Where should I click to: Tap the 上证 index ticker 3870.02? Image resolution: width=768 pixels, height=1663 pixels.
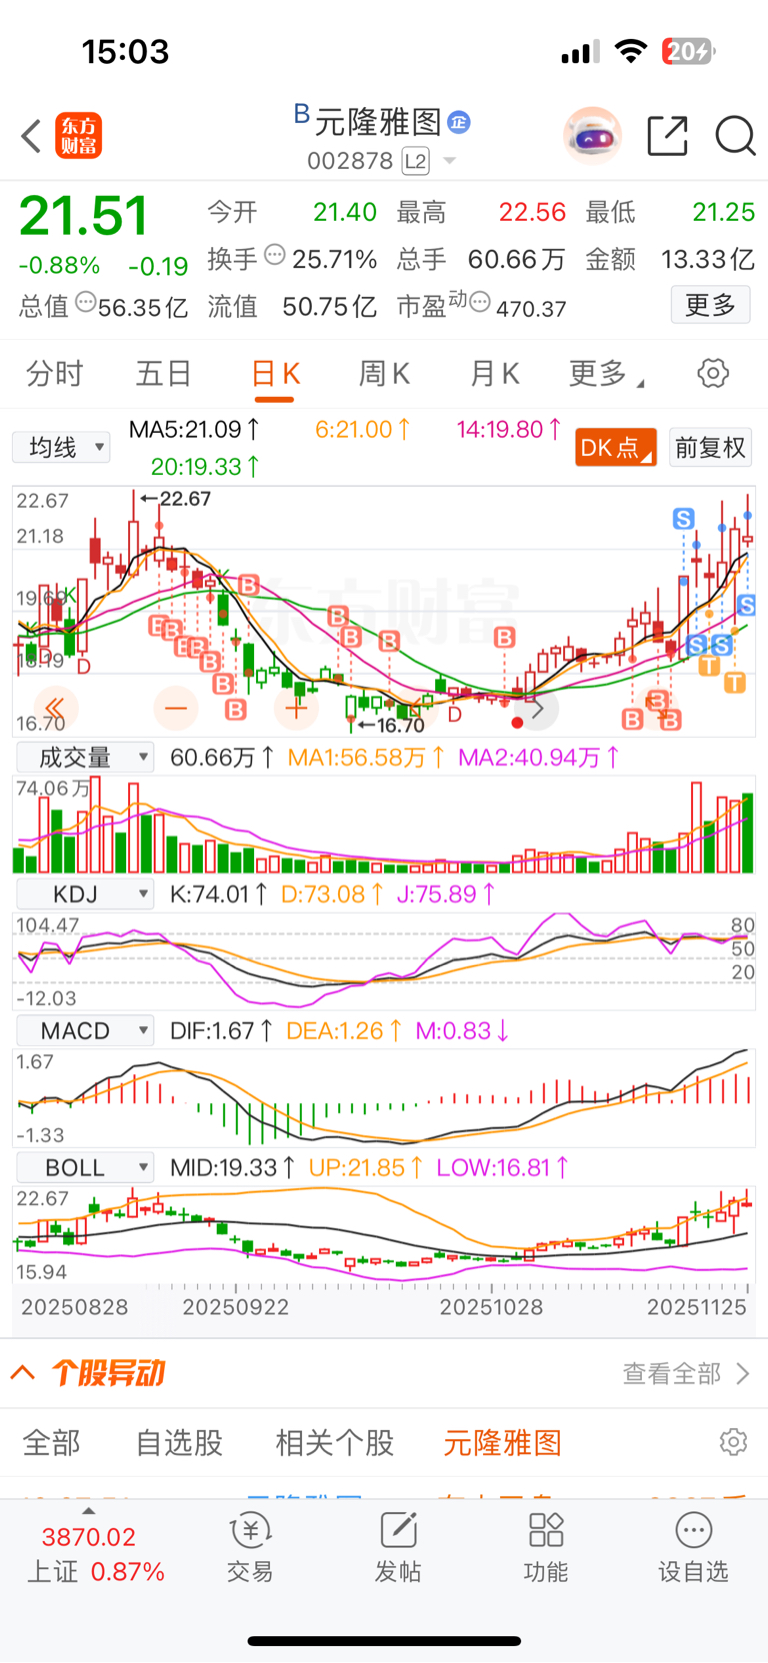[x=88, y=1537]
